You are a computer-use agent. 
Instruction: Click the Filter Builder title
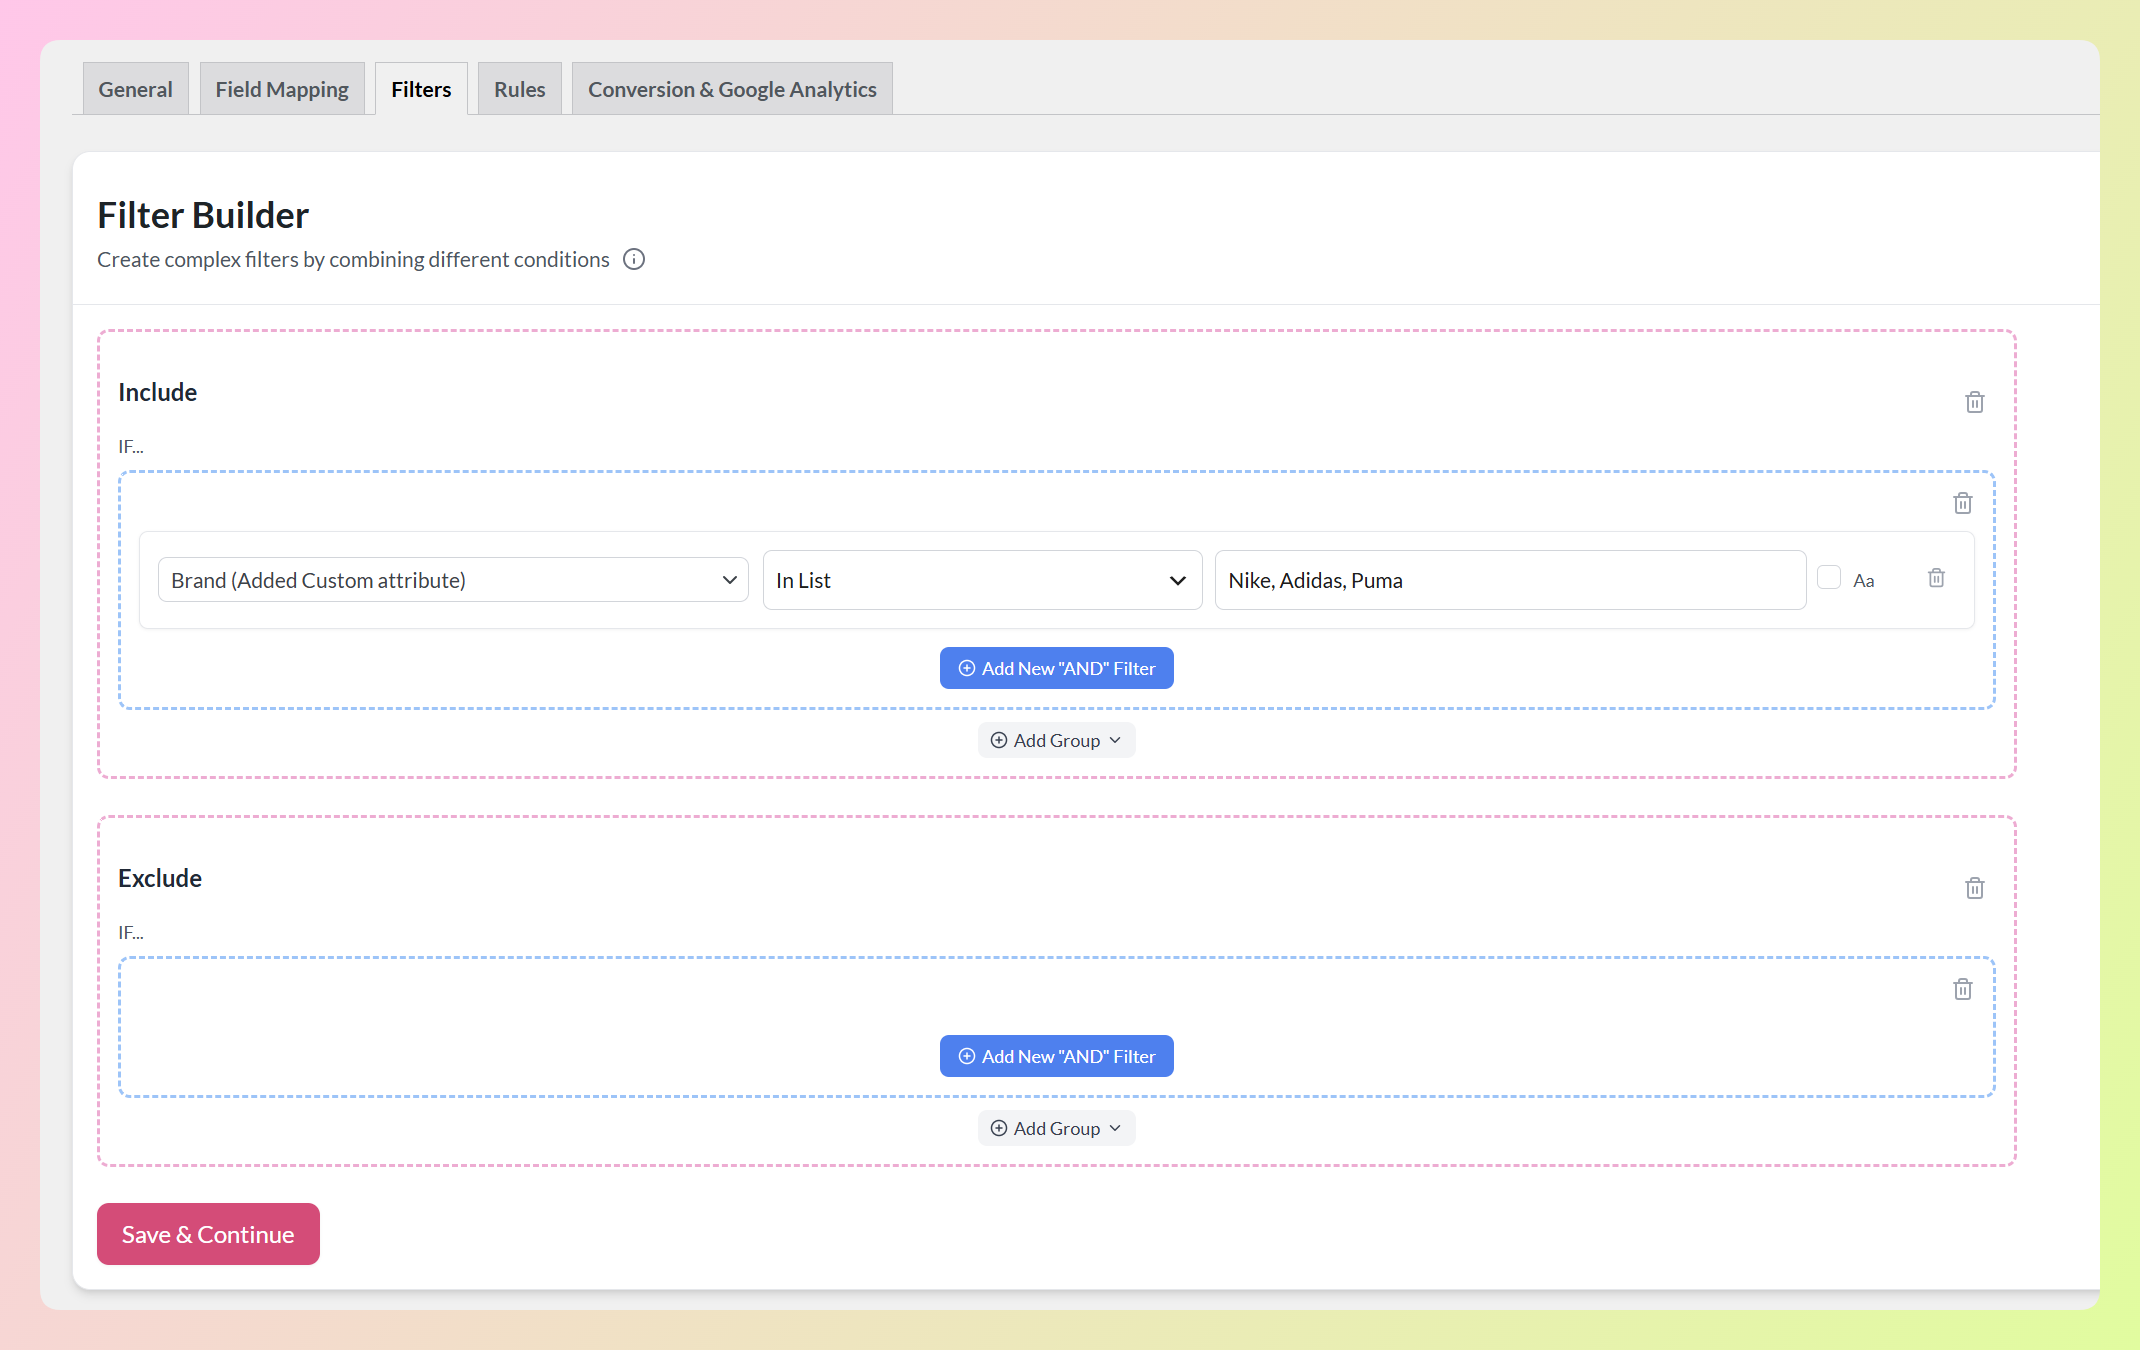[x=203, y=215]
